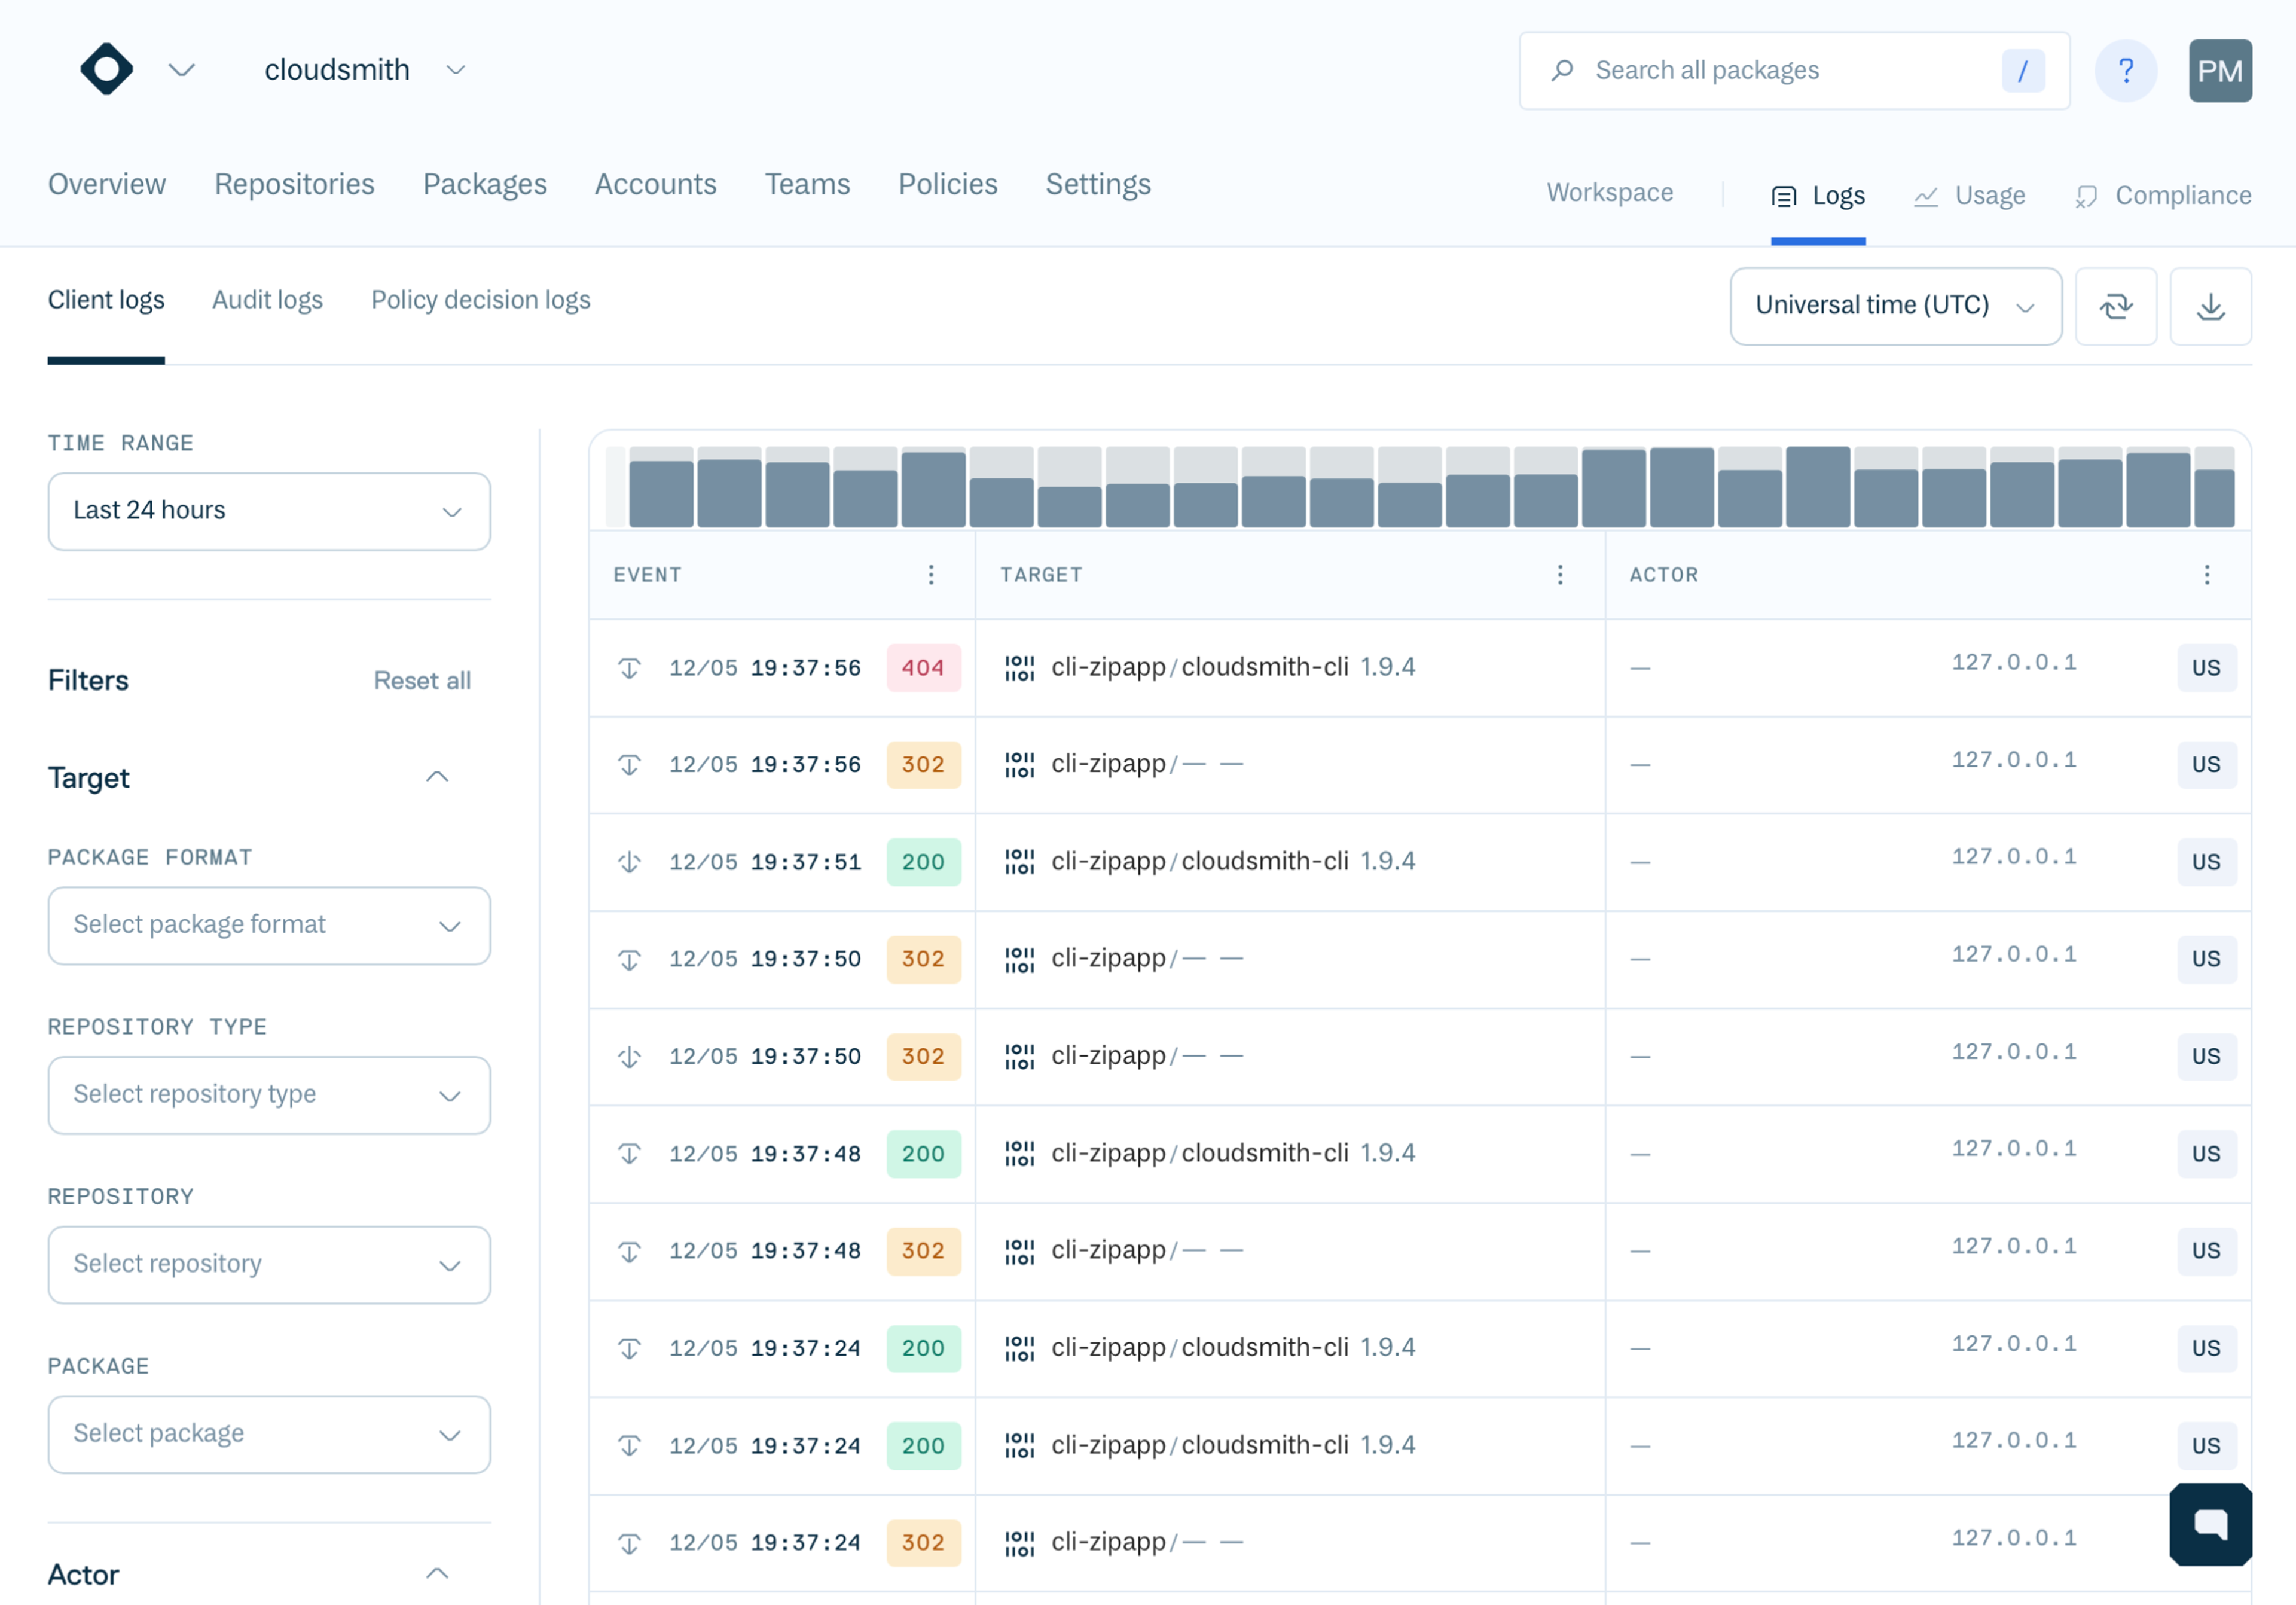Open the chevron next to the logo
The image size is (2296, 1605).
181,70
